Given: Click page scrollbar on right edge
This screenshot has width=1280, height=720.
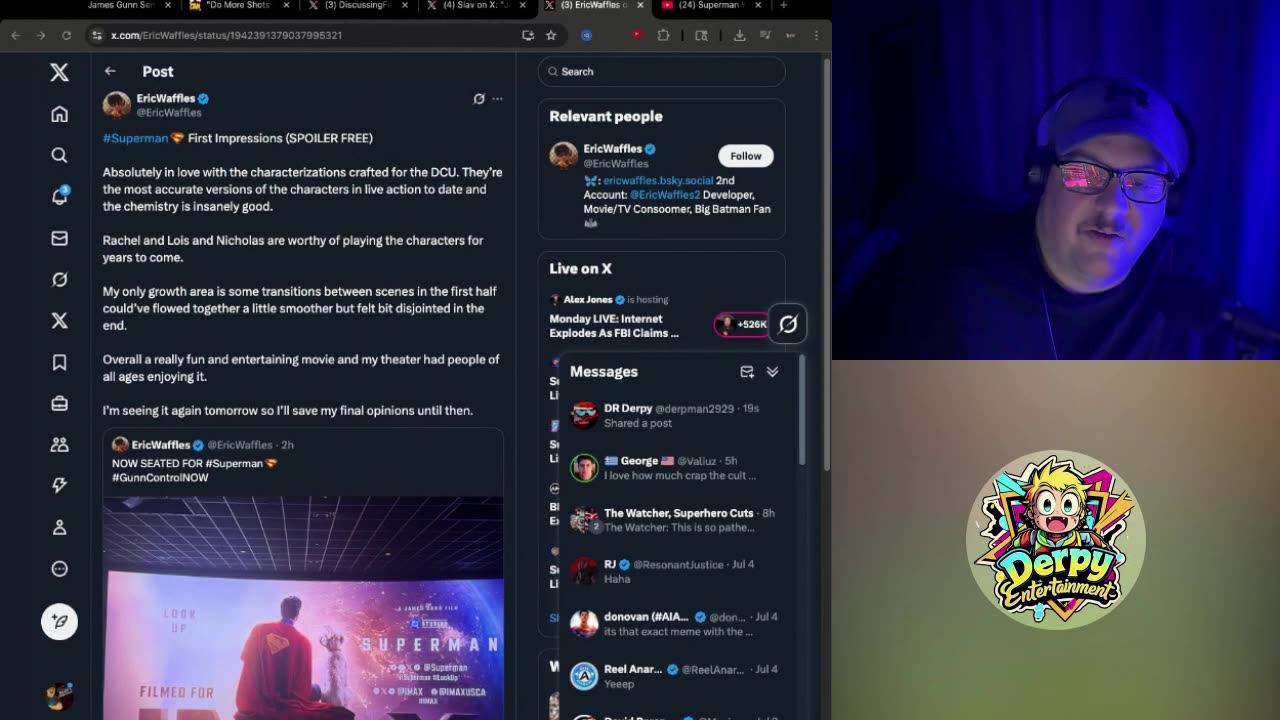Looking at the screenshot, I should click(x=827, y=265).
